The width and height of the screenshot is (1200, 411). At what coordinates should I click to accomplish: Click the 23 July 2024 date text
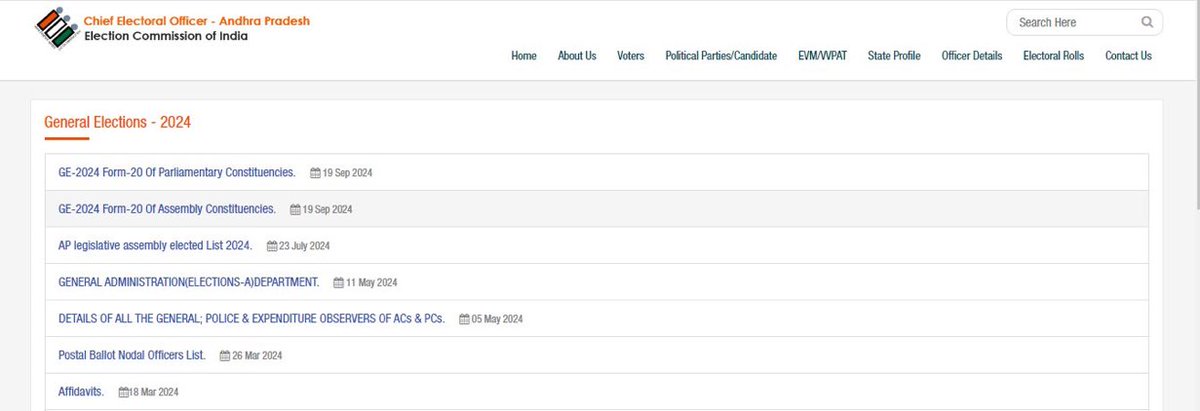click(x=305, y=246)
